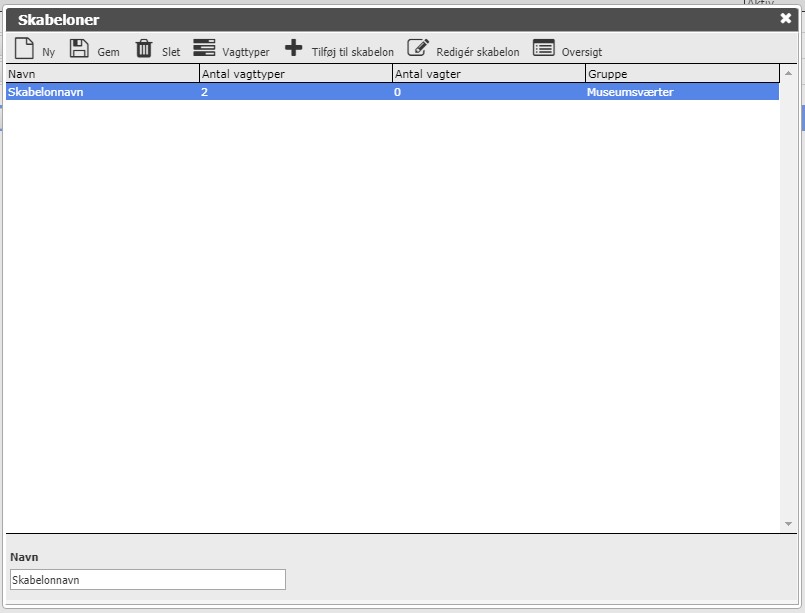Viewport: 805px width, 613px height.
Task: Click the Museumsværter cell in the Gruppe column
Action: (x=631, y=92)
